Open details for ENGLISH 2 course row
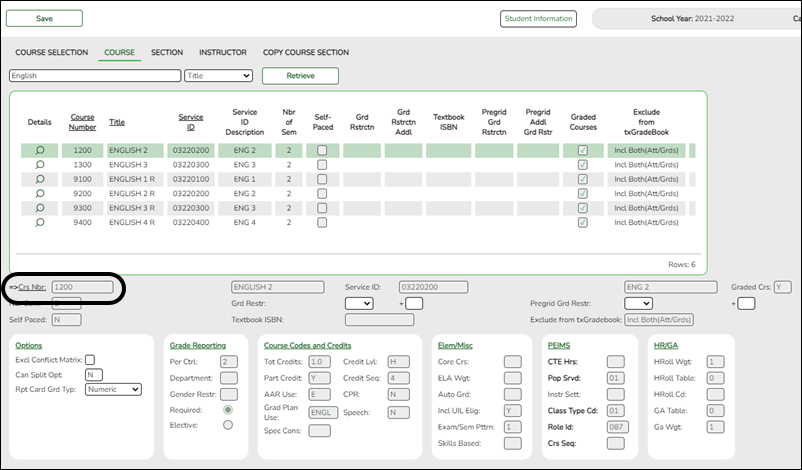The image size is (802, 470). [40, 150]
